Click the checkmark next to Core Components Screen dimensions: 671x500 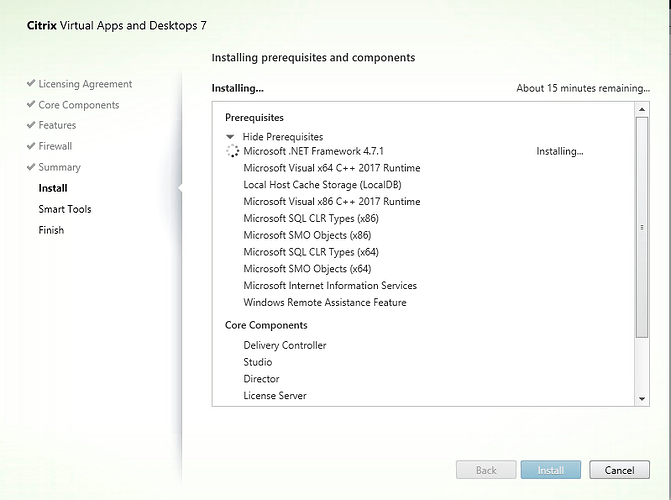point(31,105)
